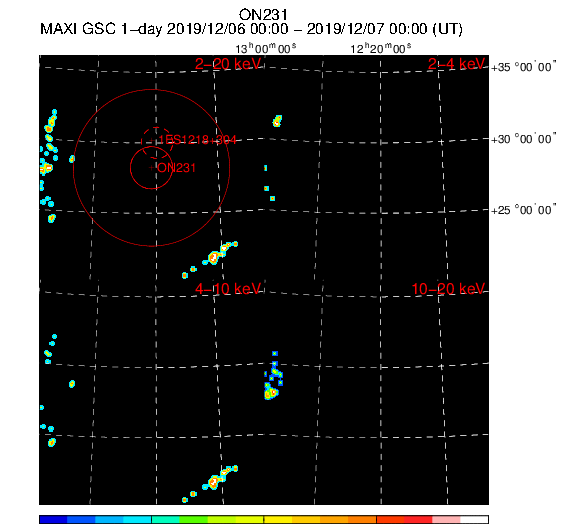Click the 4-10 keV panel label

point(228,289)
